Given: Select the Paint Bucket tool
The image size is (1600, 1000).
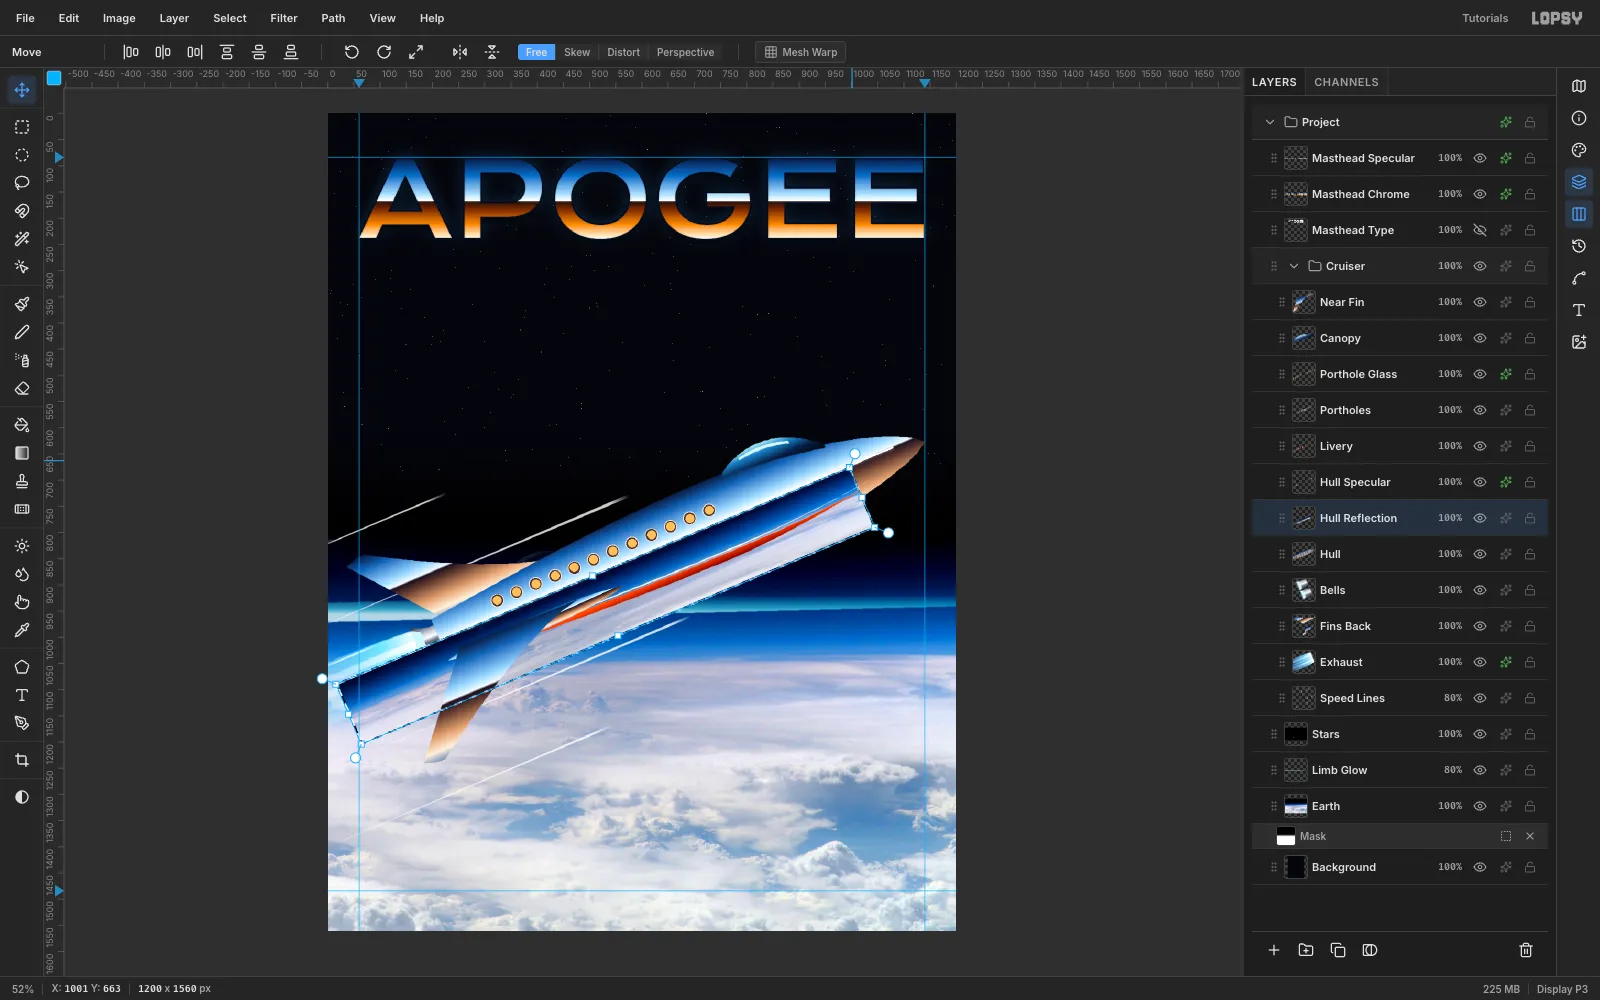Looking at the screenshot, I should (x=22, y=425).
